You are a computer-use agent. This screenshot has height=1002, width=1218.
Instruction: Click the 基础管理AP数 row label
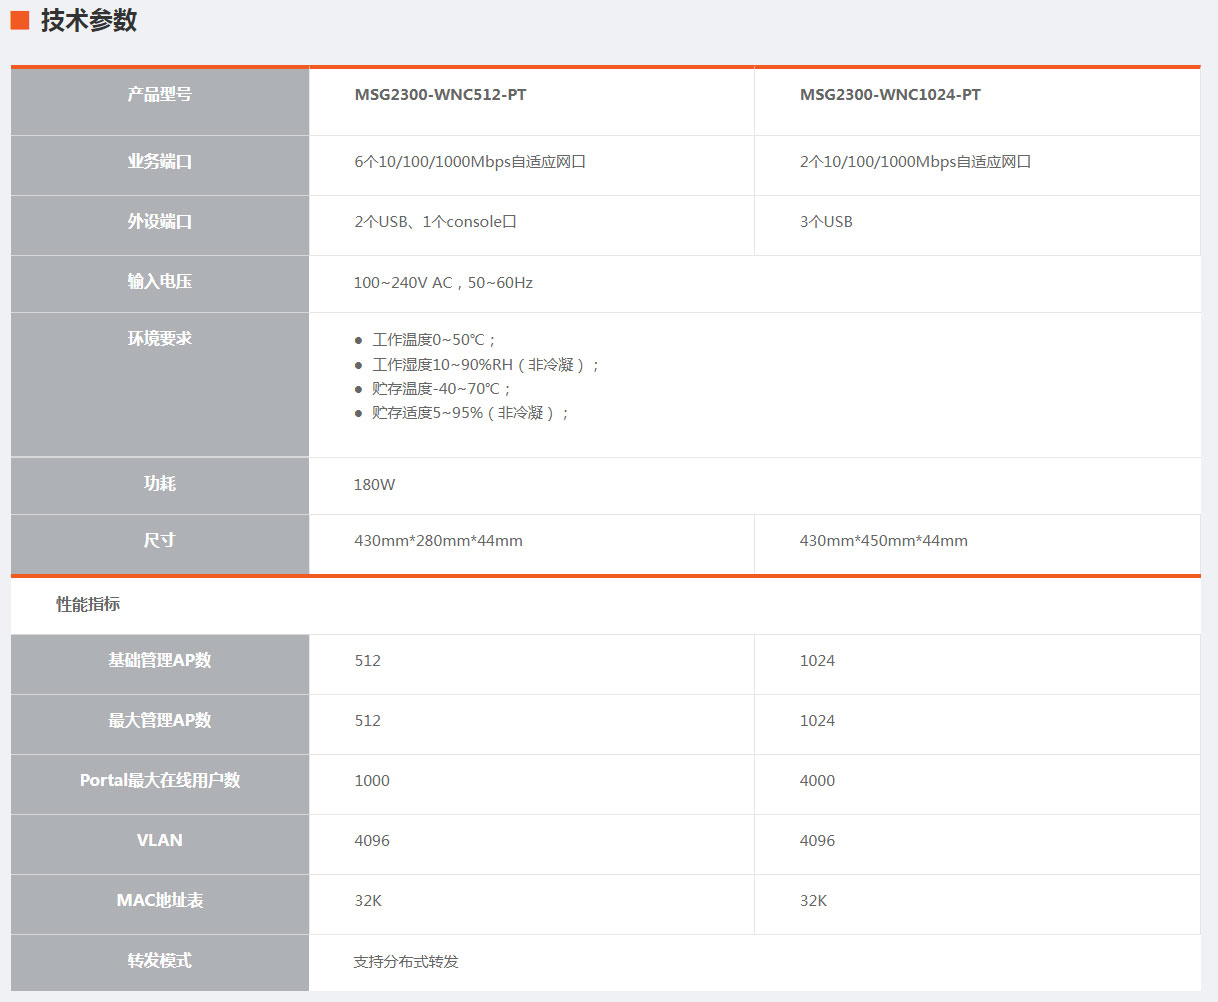pyautogui.click(x=160, y=661)
